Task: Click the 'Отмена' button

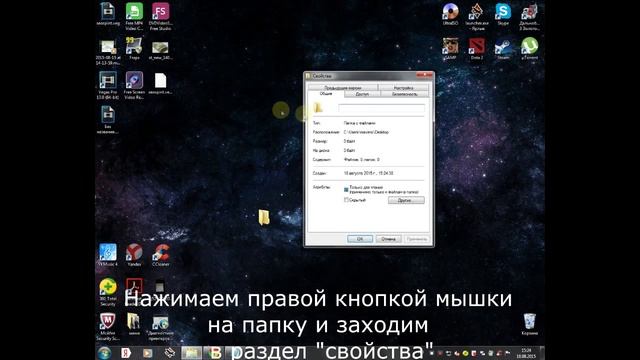Action: (x=388, y=239)
